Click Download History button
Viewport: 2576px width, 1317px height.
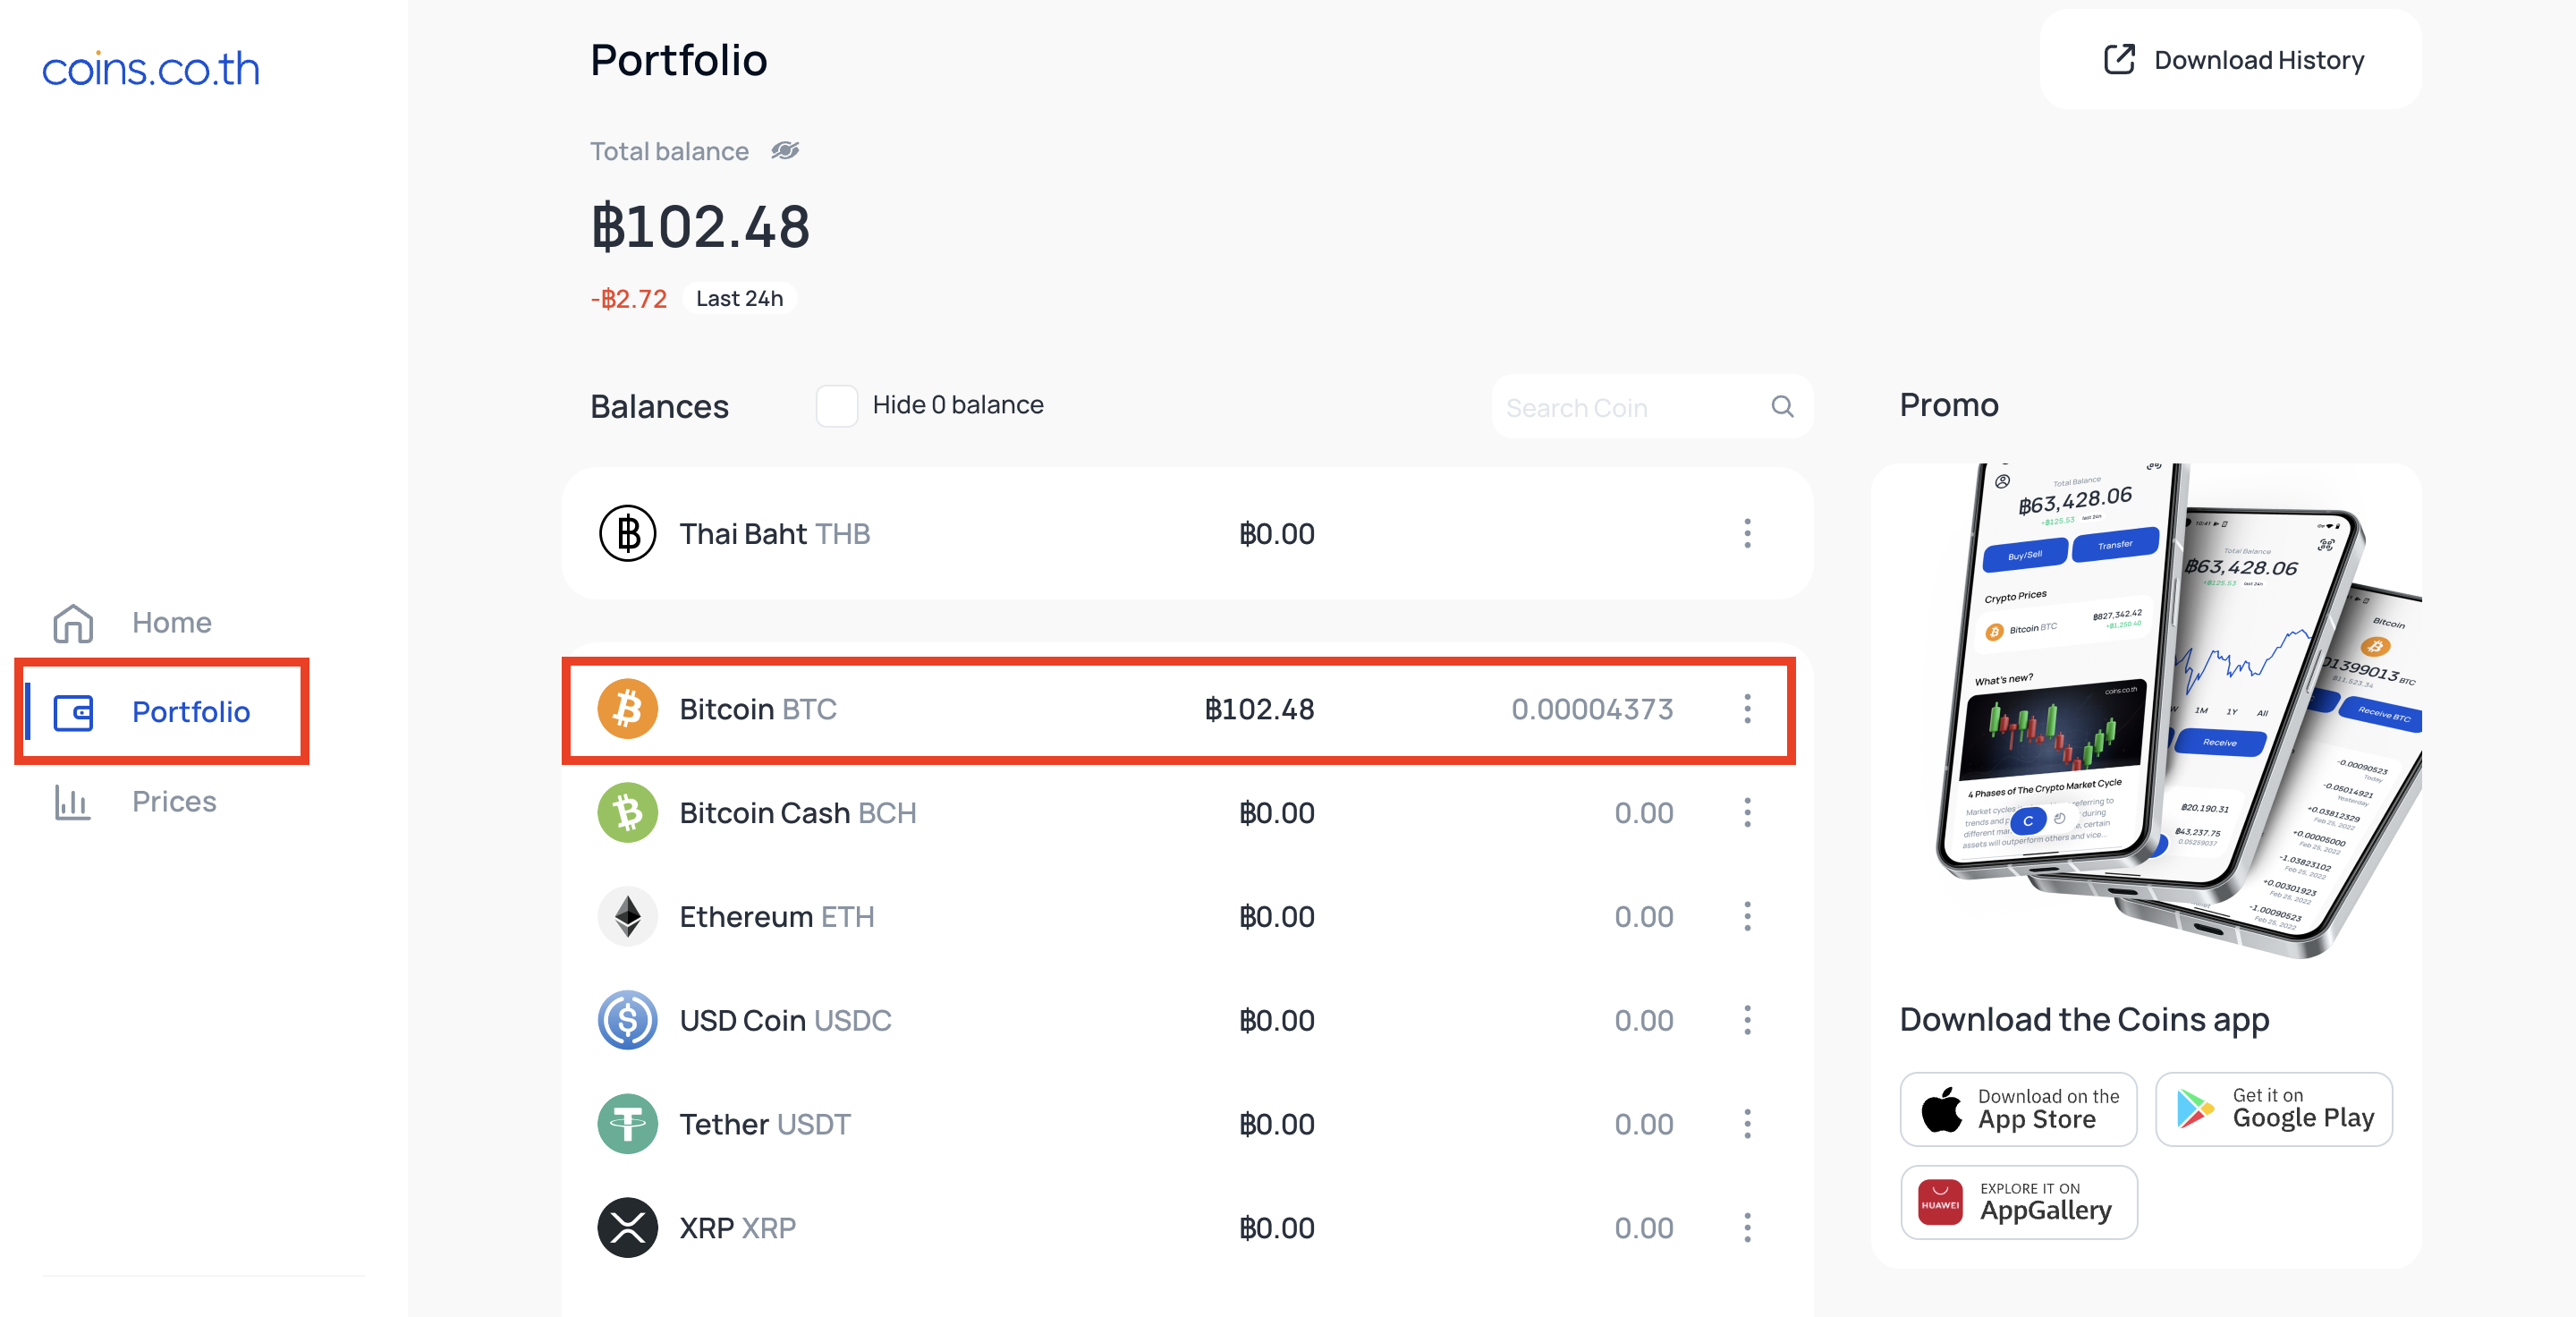(2231, 60)
